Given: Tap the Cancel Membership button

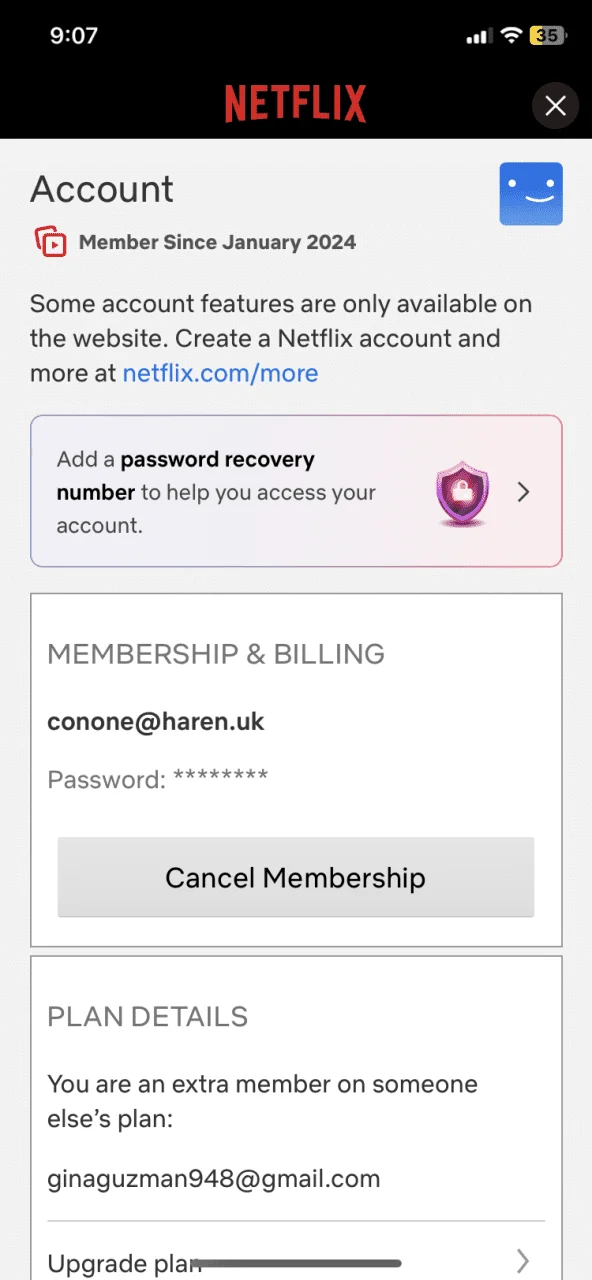Looking at the screenshot, I should pos(296,877).
